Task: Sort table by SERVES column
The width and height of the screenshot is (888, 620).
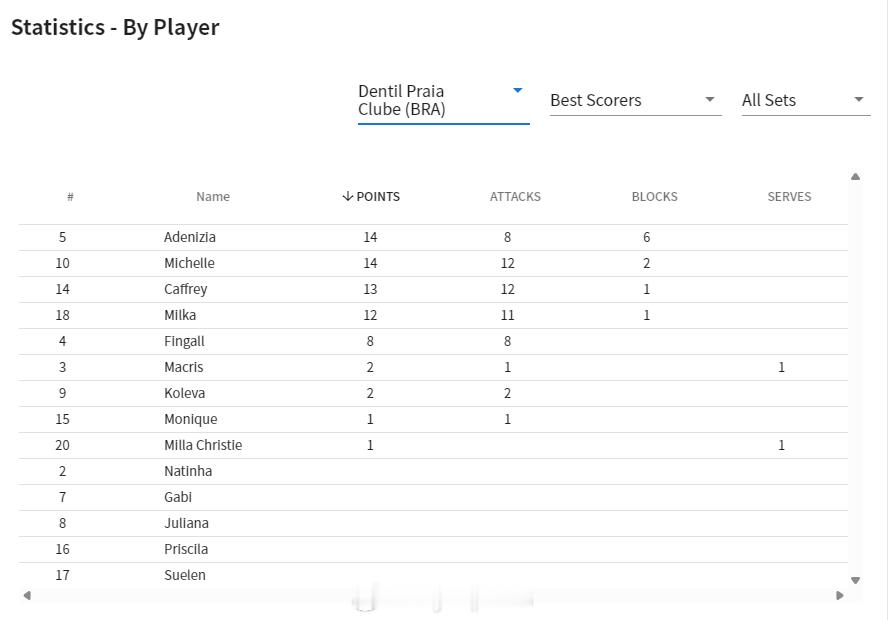Action: pyautogui.click(x=789, y=197)
